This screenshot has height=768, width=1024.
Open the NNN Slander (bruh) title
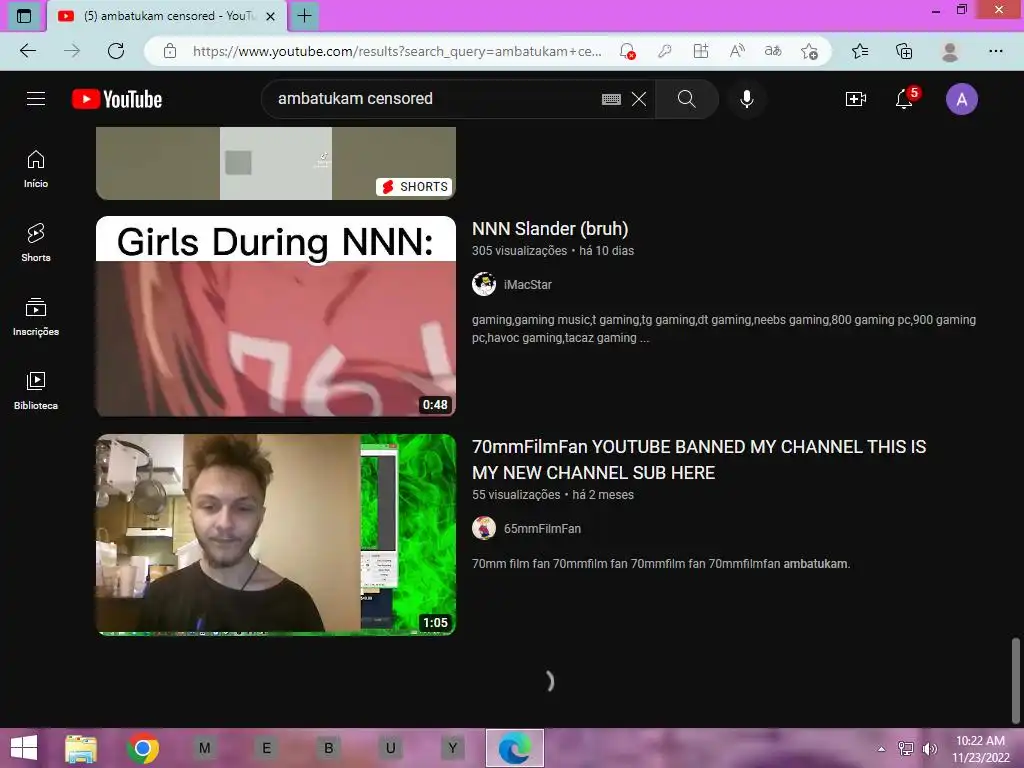click(x=550, y=229)
